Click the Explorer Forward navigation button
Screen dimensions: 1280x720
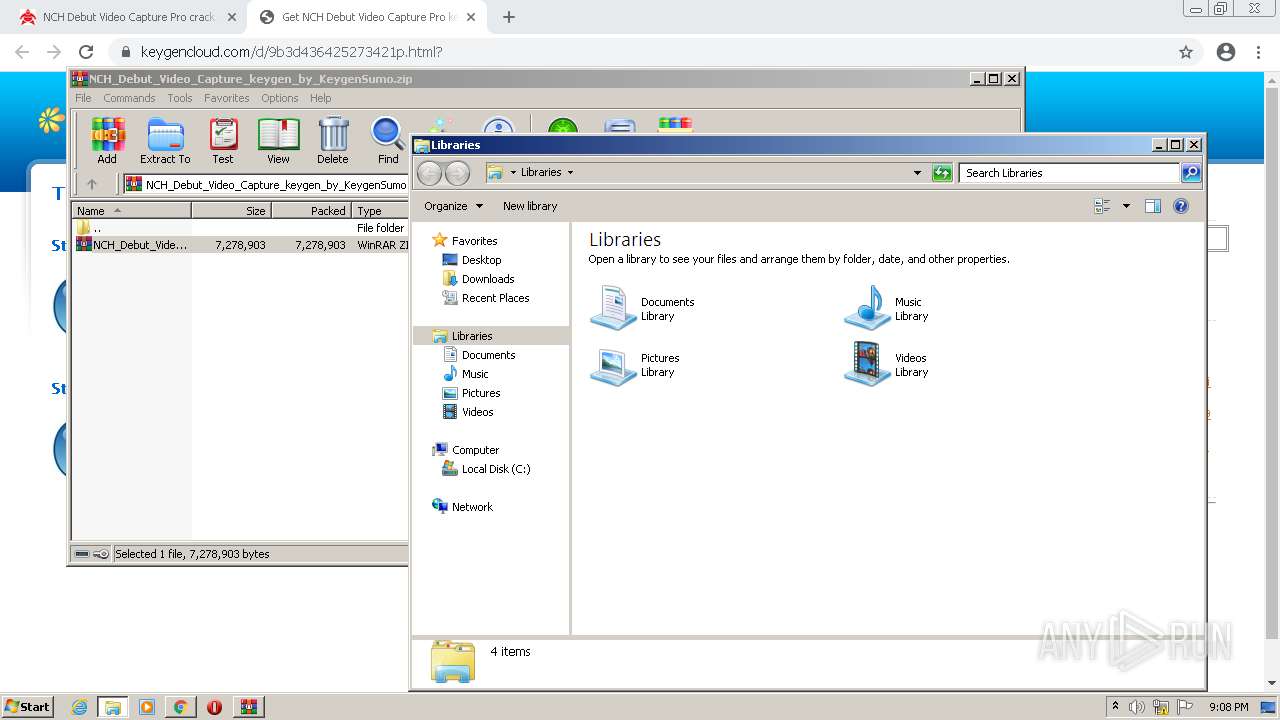point(457,173)
